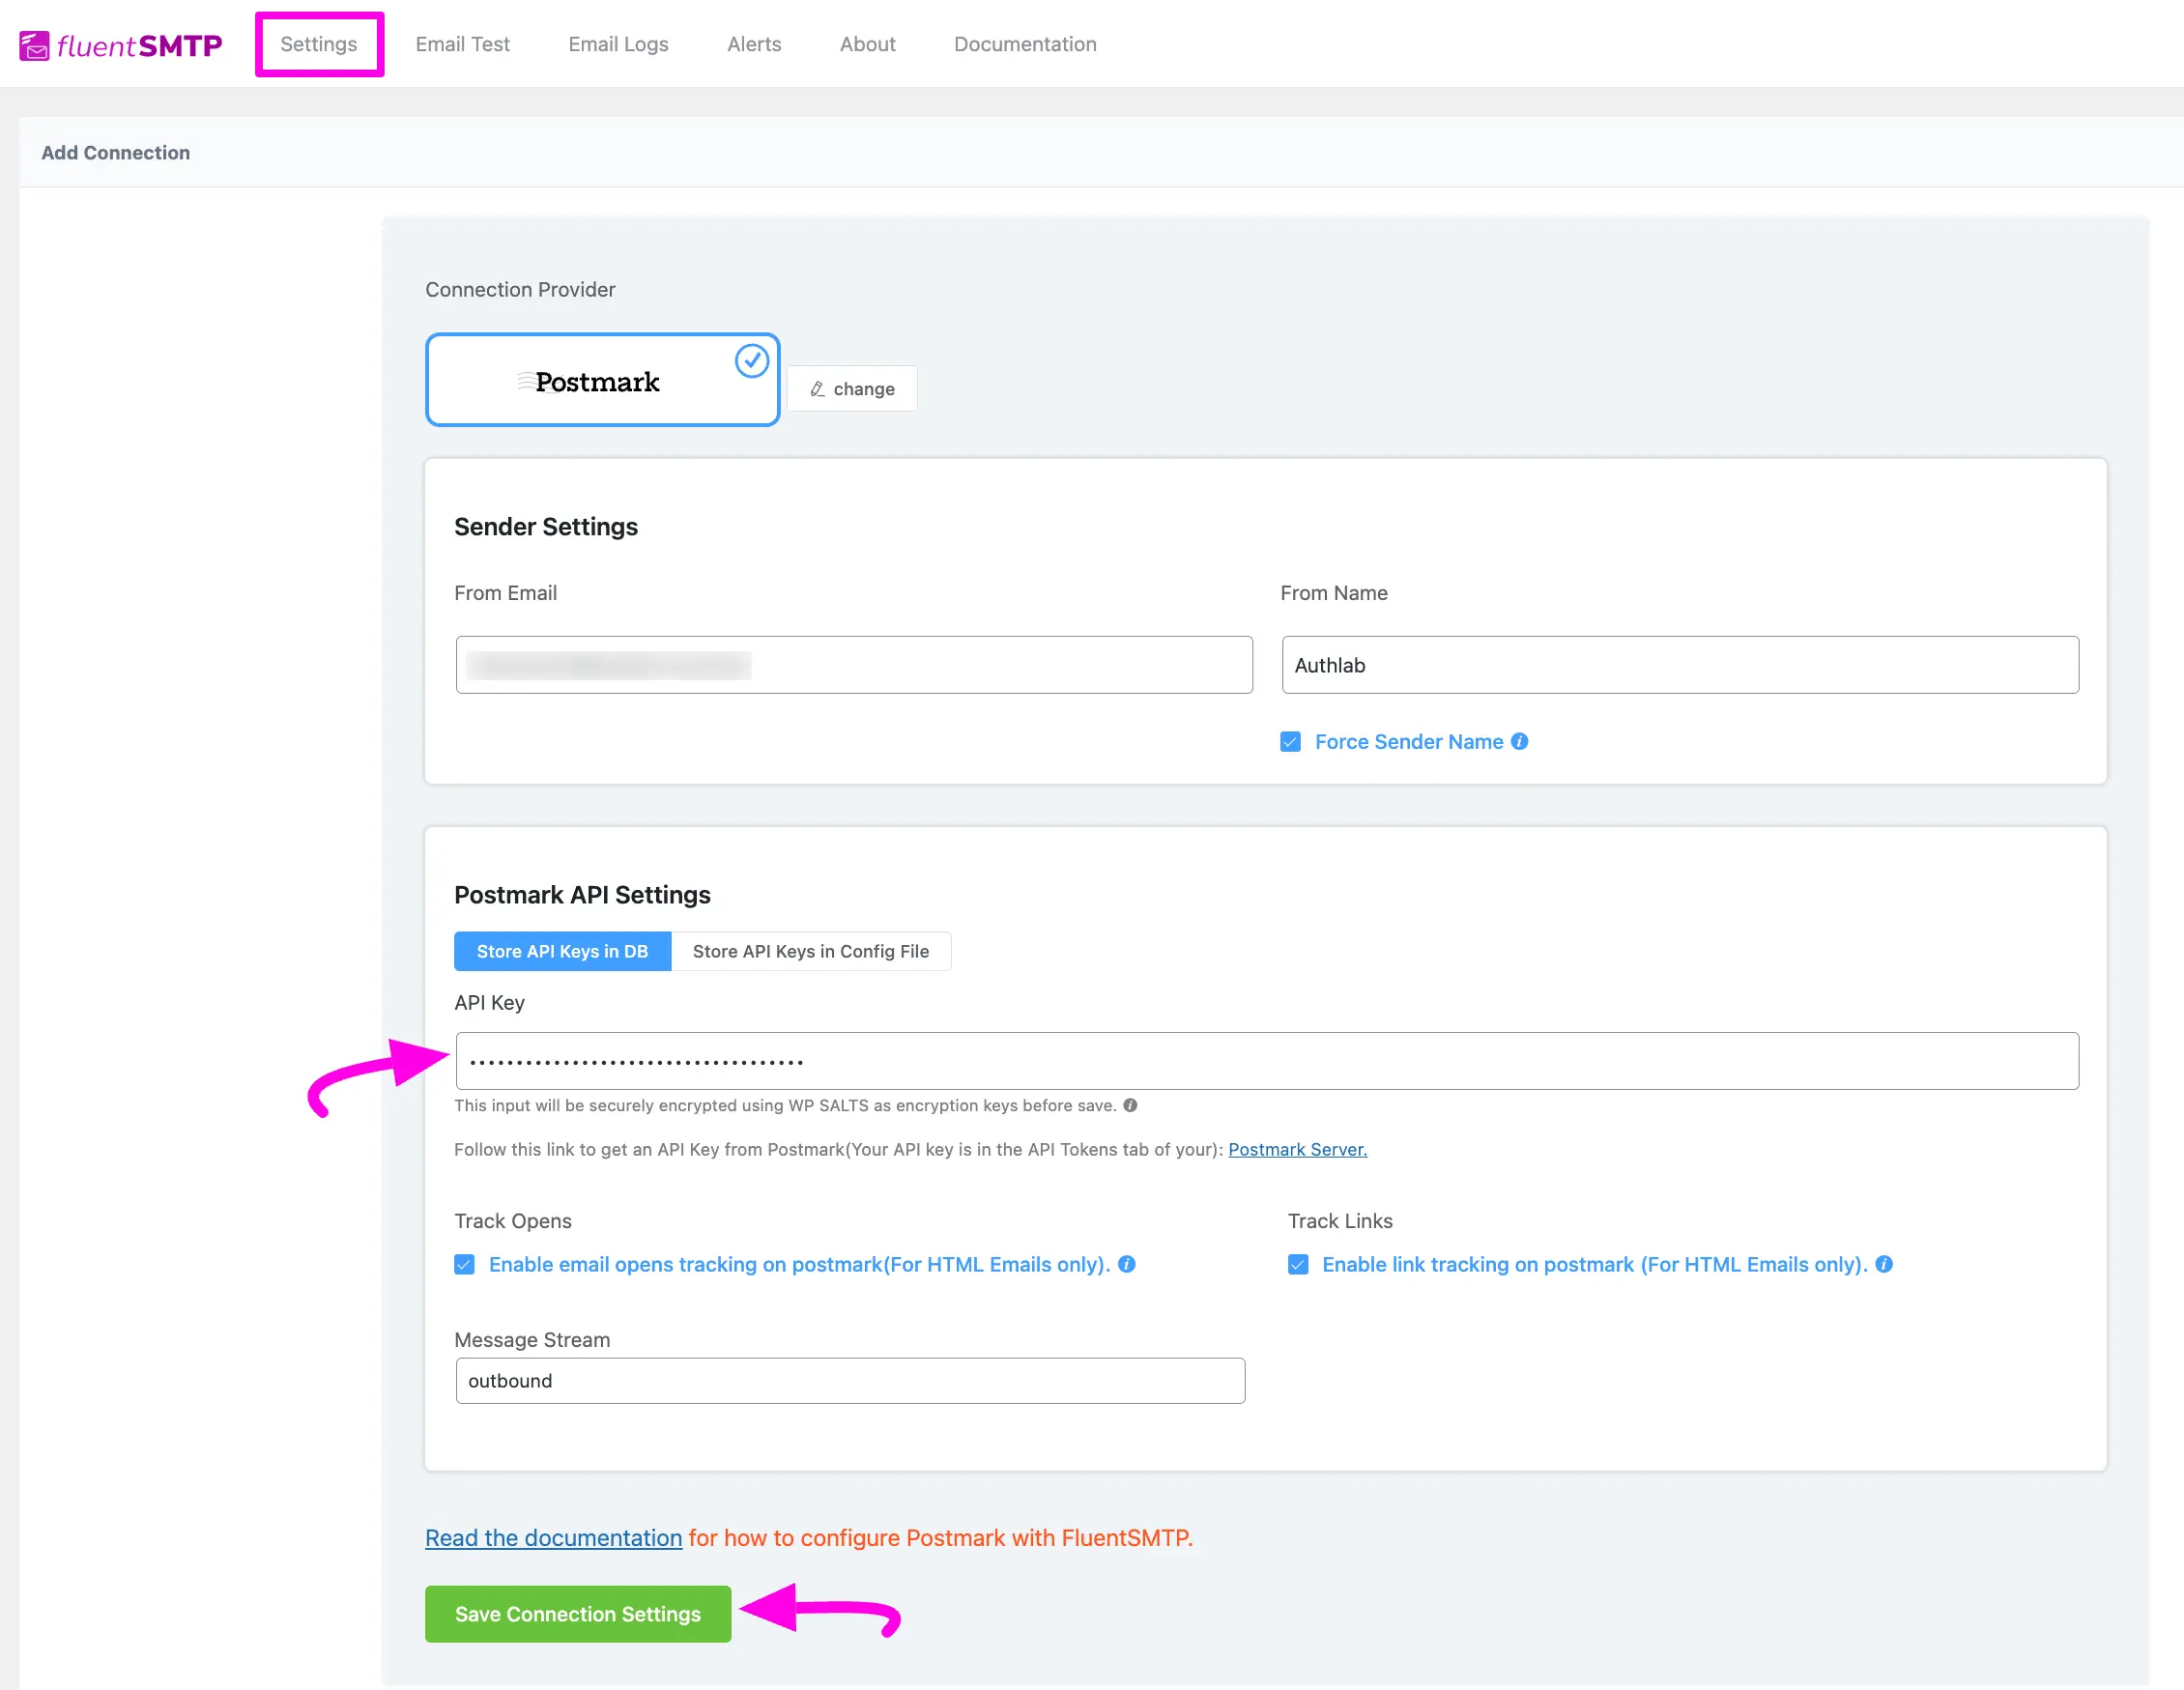Open the About tab
Image resolution: width=2184 pixels, height=1690 pixels.
pos(867,44)
